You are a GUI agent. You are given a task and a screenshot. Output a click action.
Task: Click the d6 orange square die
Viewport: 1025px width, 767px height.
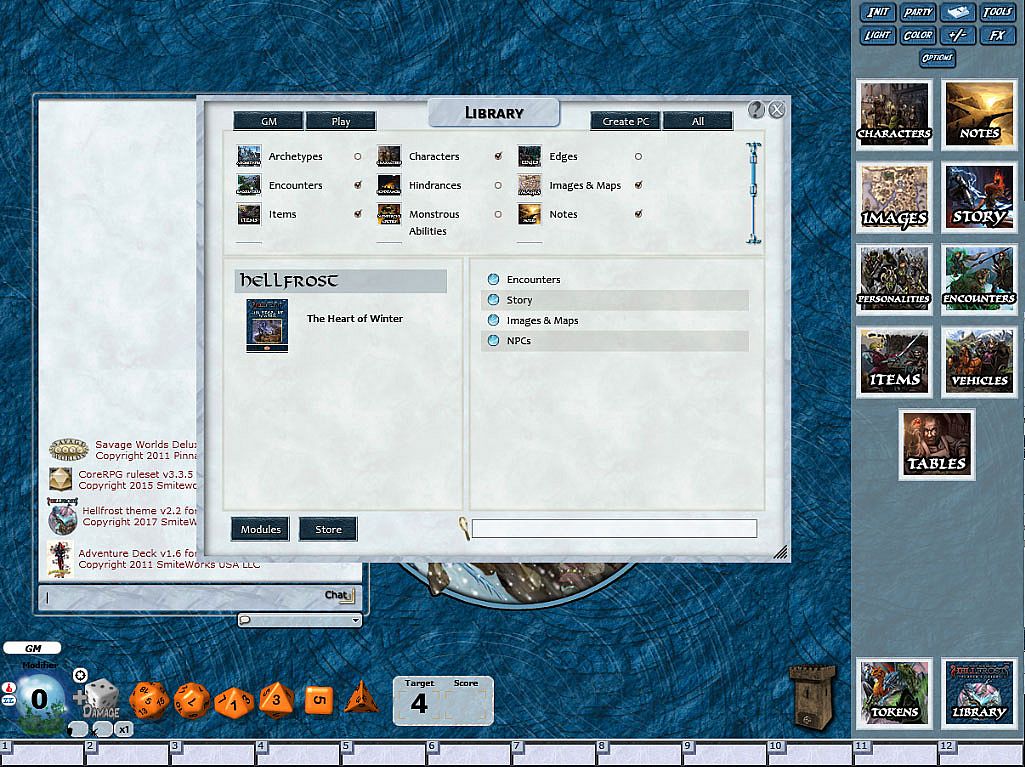point(319,700)
